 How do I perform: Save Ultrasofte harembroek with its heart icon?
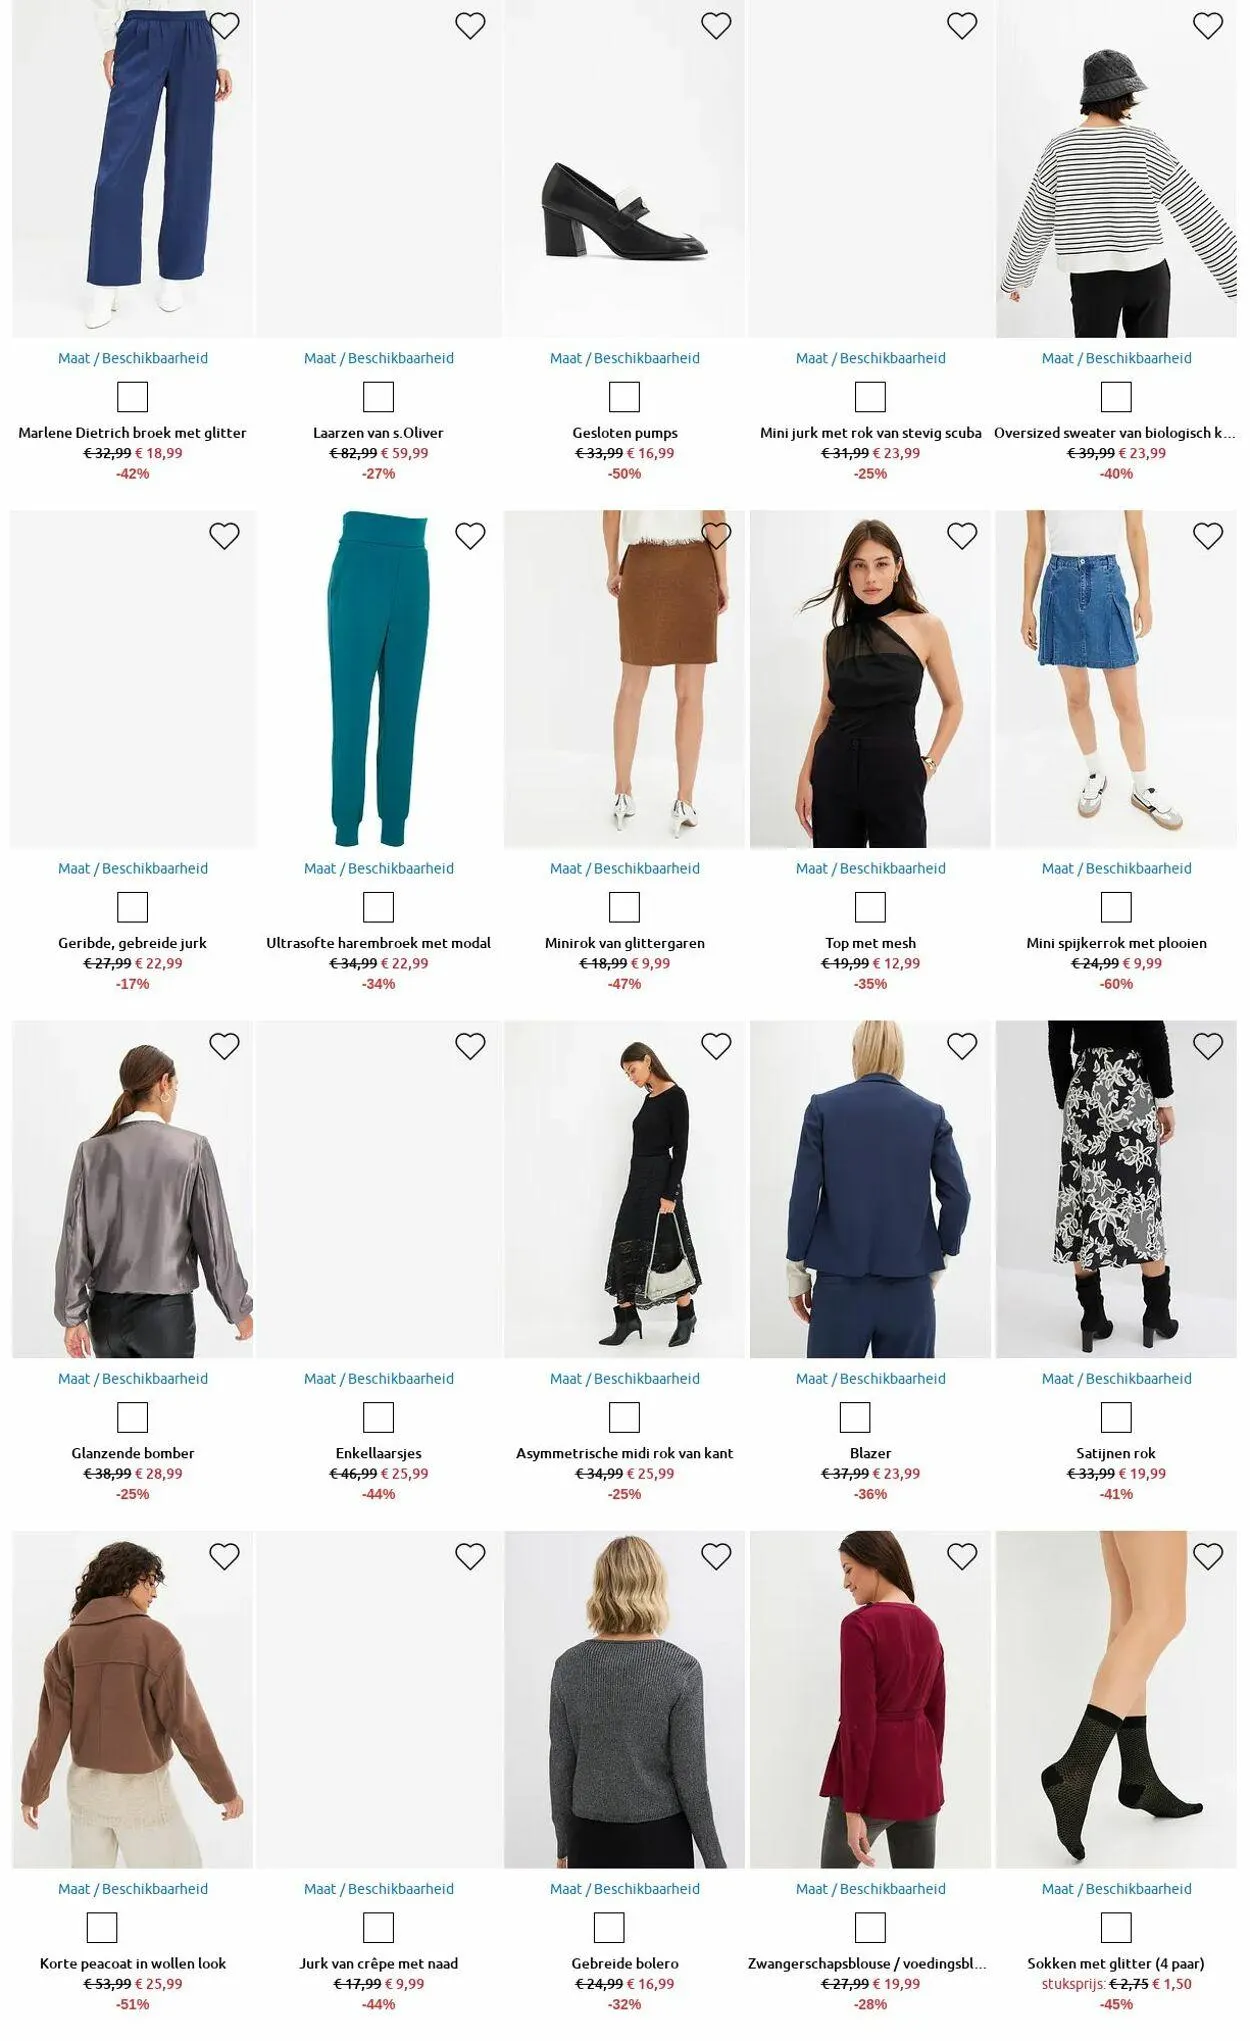[470, 536]
